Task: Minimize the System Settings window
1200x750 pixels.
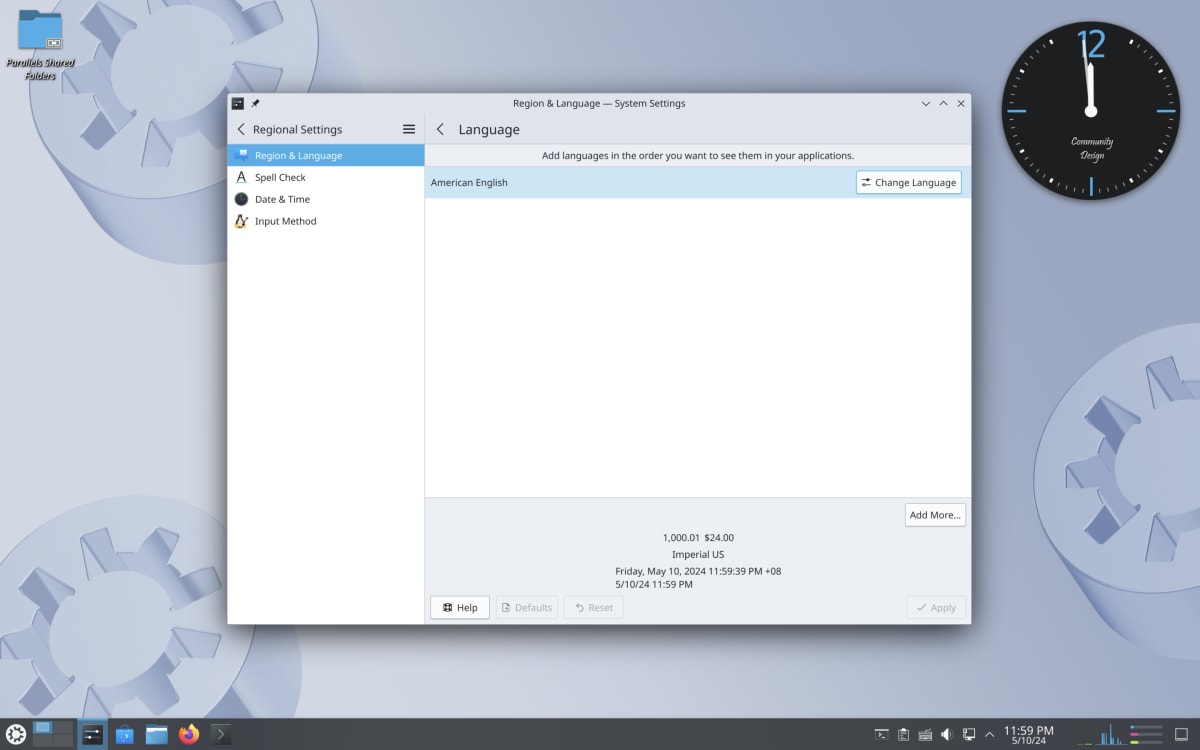Action: point(925,103)
